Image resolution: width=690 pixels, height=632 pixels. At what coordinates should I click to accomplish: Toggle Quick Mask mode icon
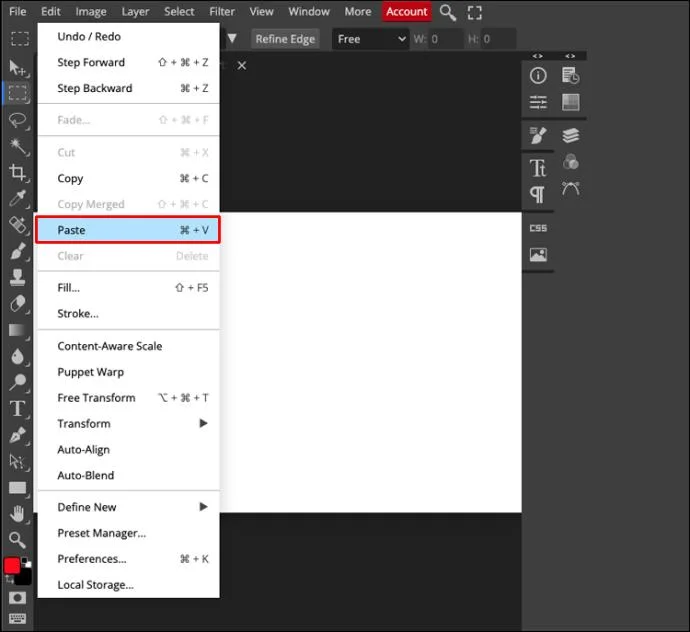click(x=18, y=598)
